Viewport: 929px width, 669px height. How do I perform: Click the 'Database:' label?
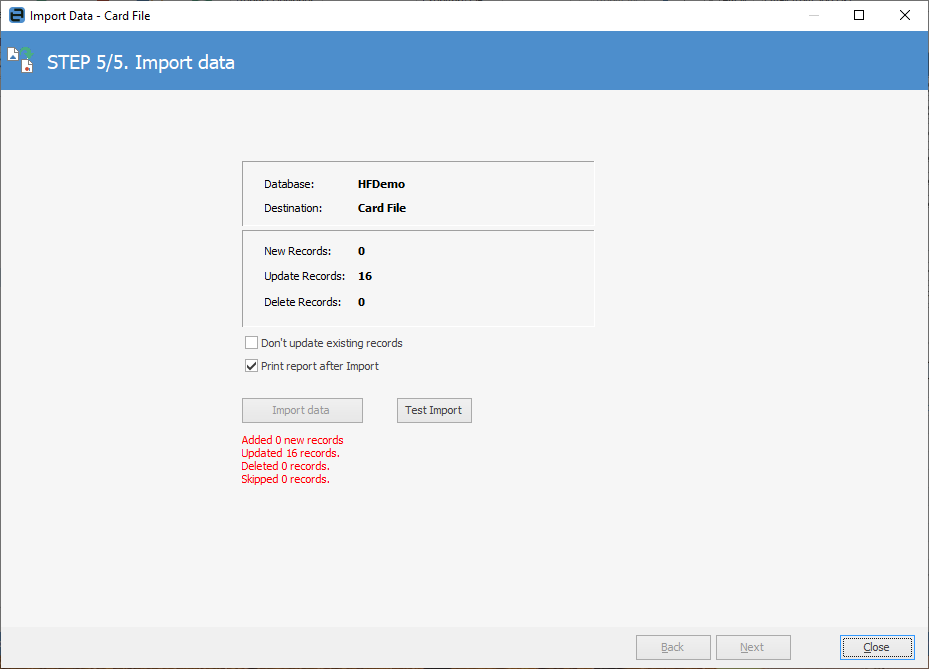pyautogui.click(x=289, y=184)
